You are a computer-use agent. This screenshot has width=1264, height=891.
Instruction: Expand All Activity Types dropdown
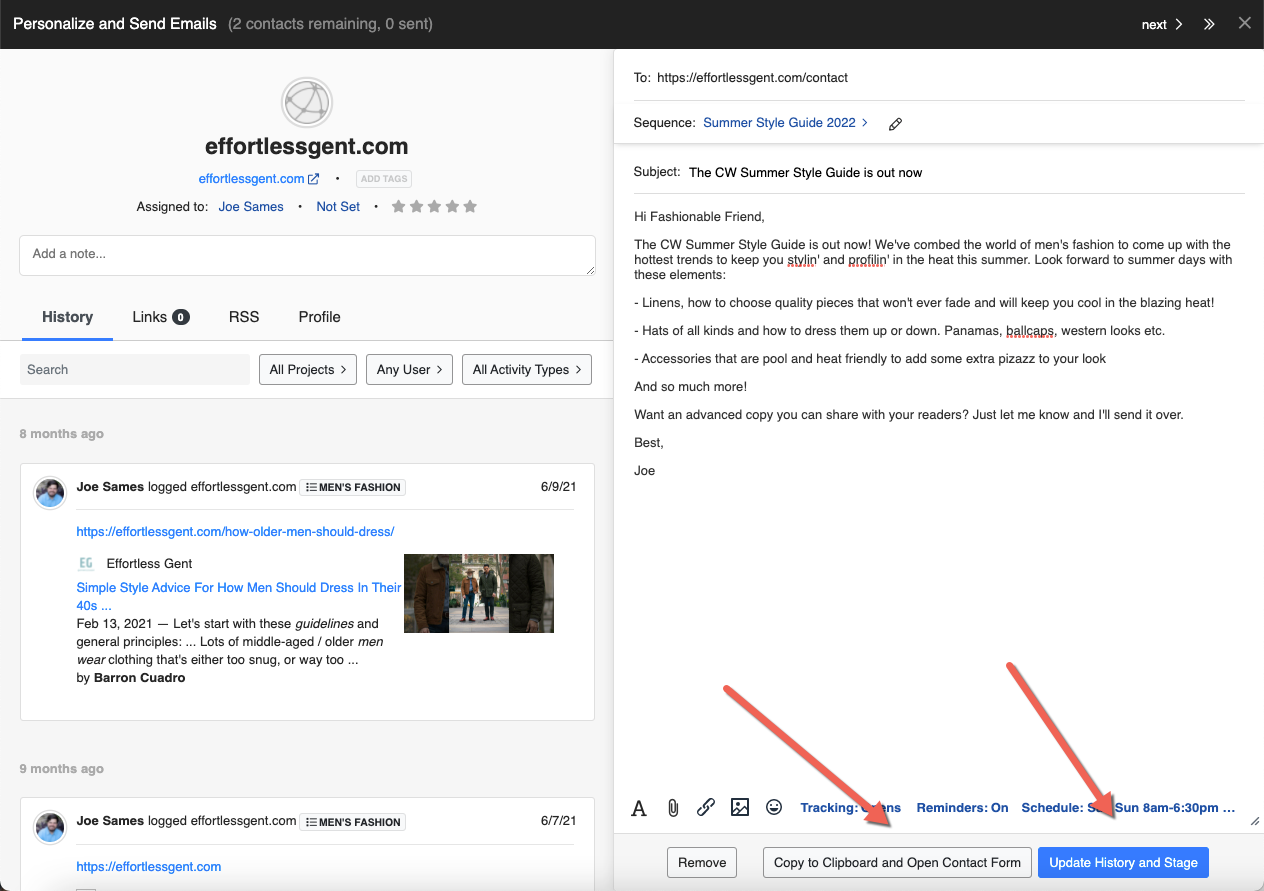click(x=526, y=370)
